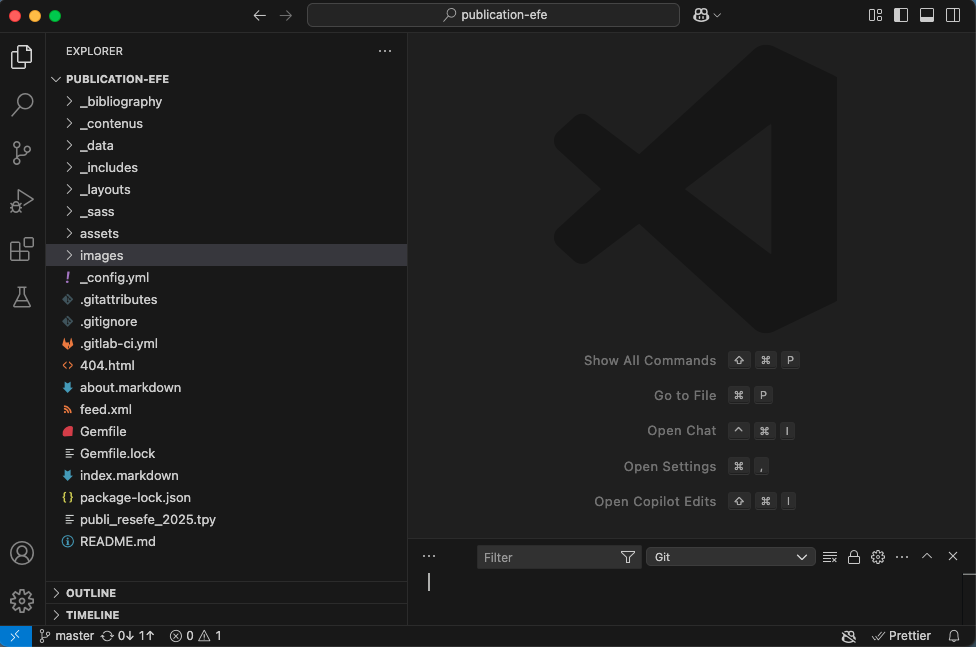The width and height of the screenshot is (976, 647).
Task: Open the Manage gear icon
Action: click(22, 600)
